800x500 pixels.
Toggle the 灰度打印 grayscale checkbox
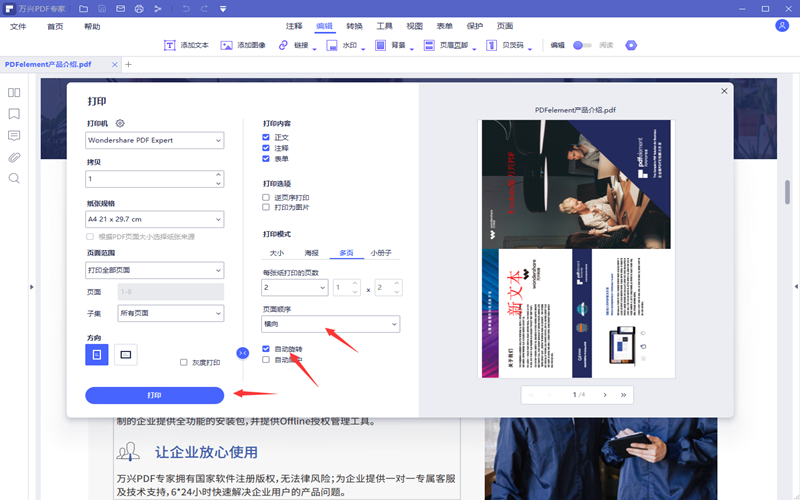pyautogui.click(x=184, y=362)
